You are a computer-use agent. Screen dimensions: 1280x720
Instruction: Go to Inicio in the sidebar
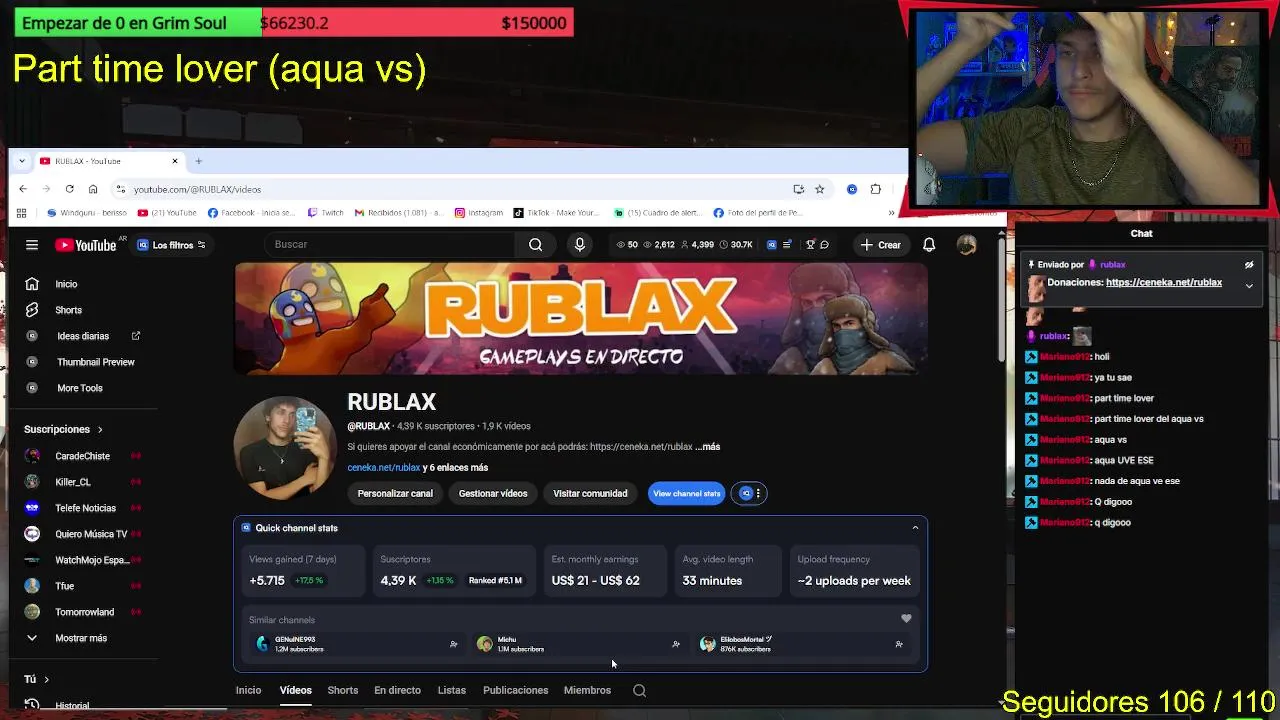tap(67, 284)
